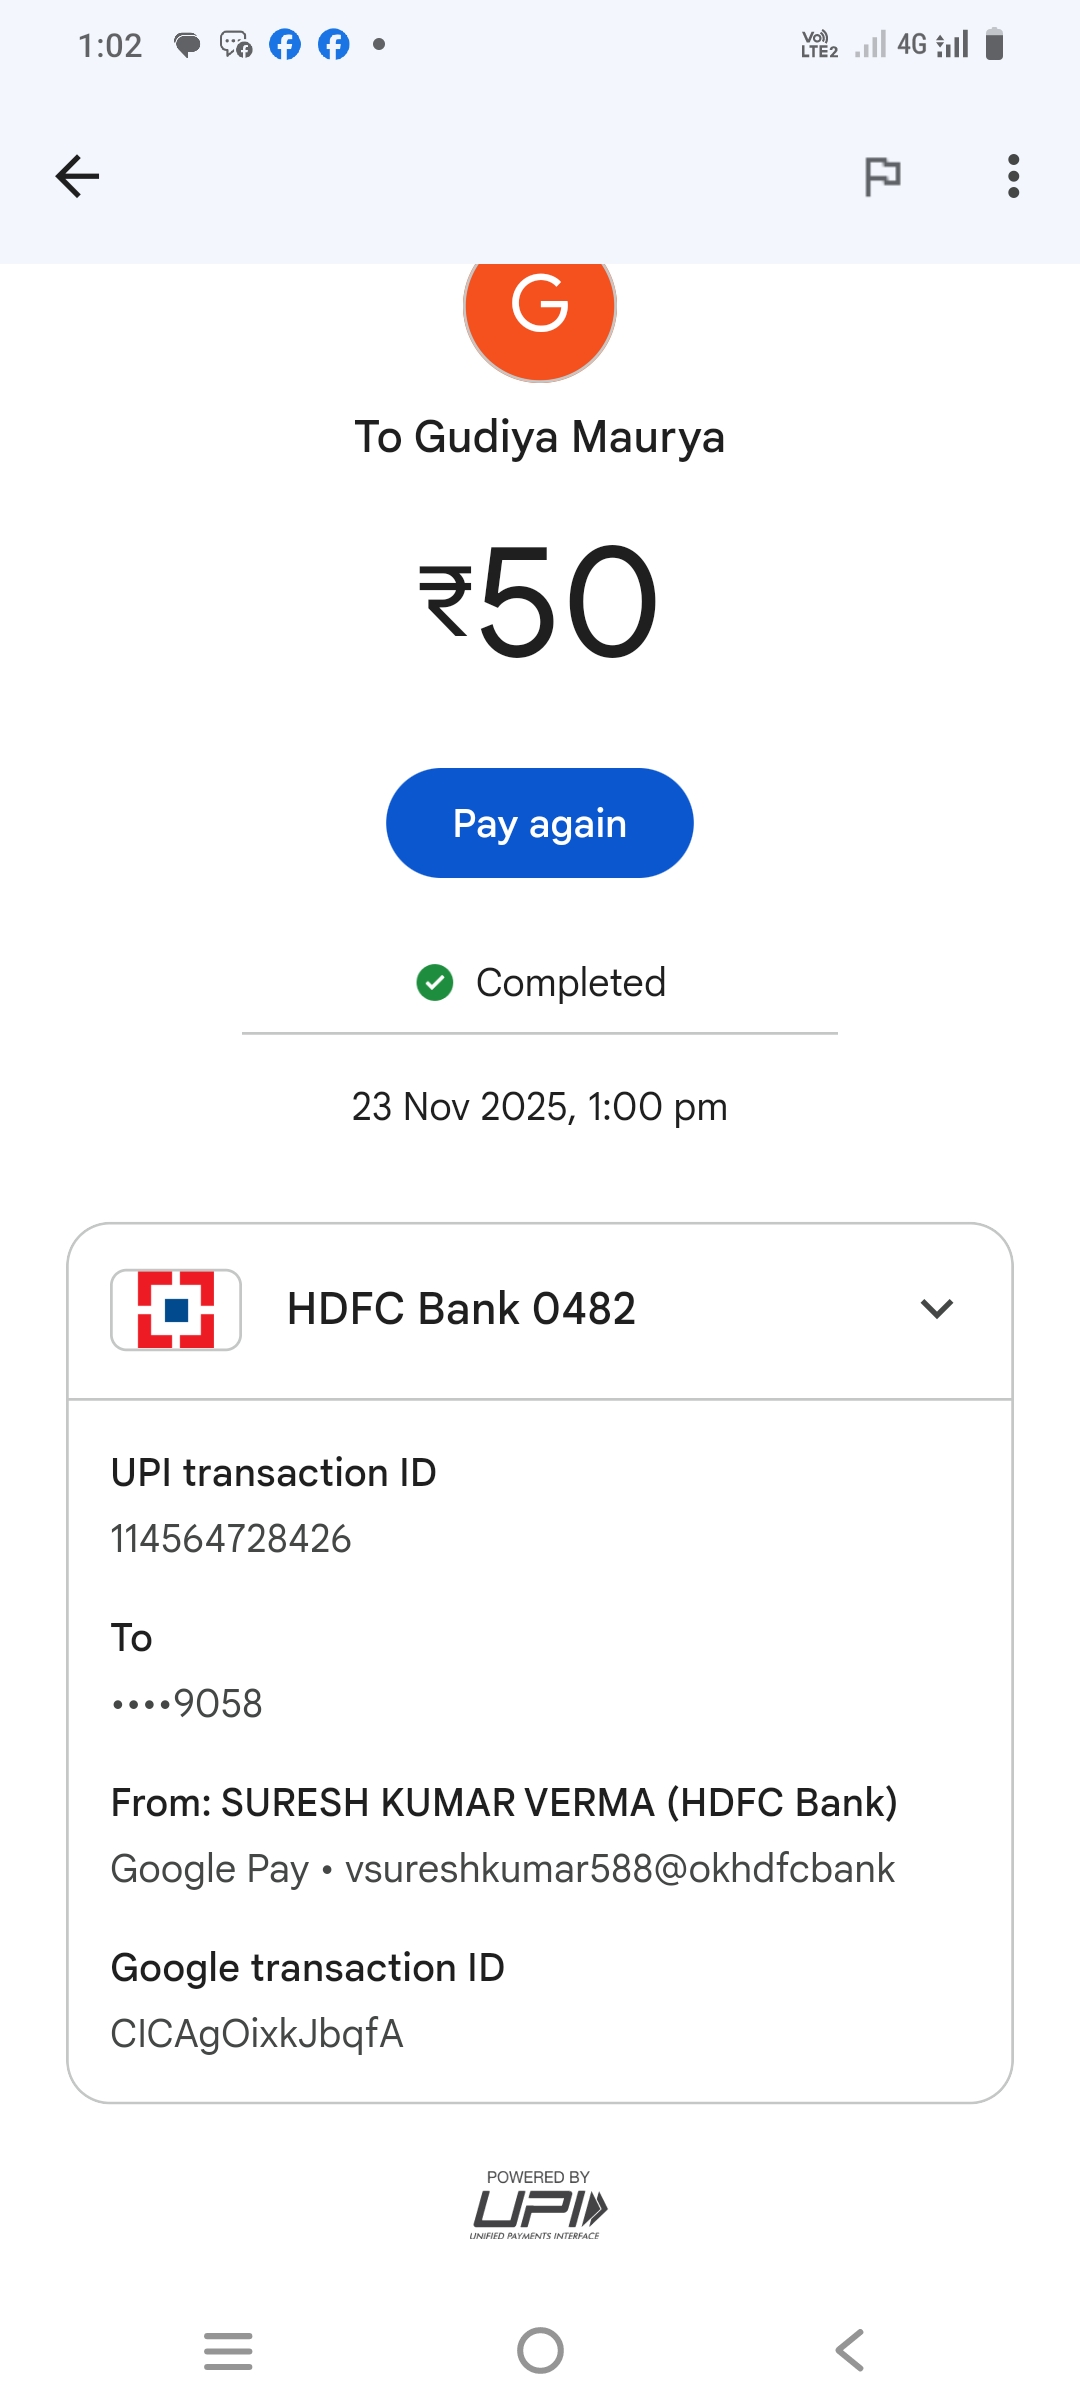
Task: Tap the flag report icon
Action: [882, 177]
